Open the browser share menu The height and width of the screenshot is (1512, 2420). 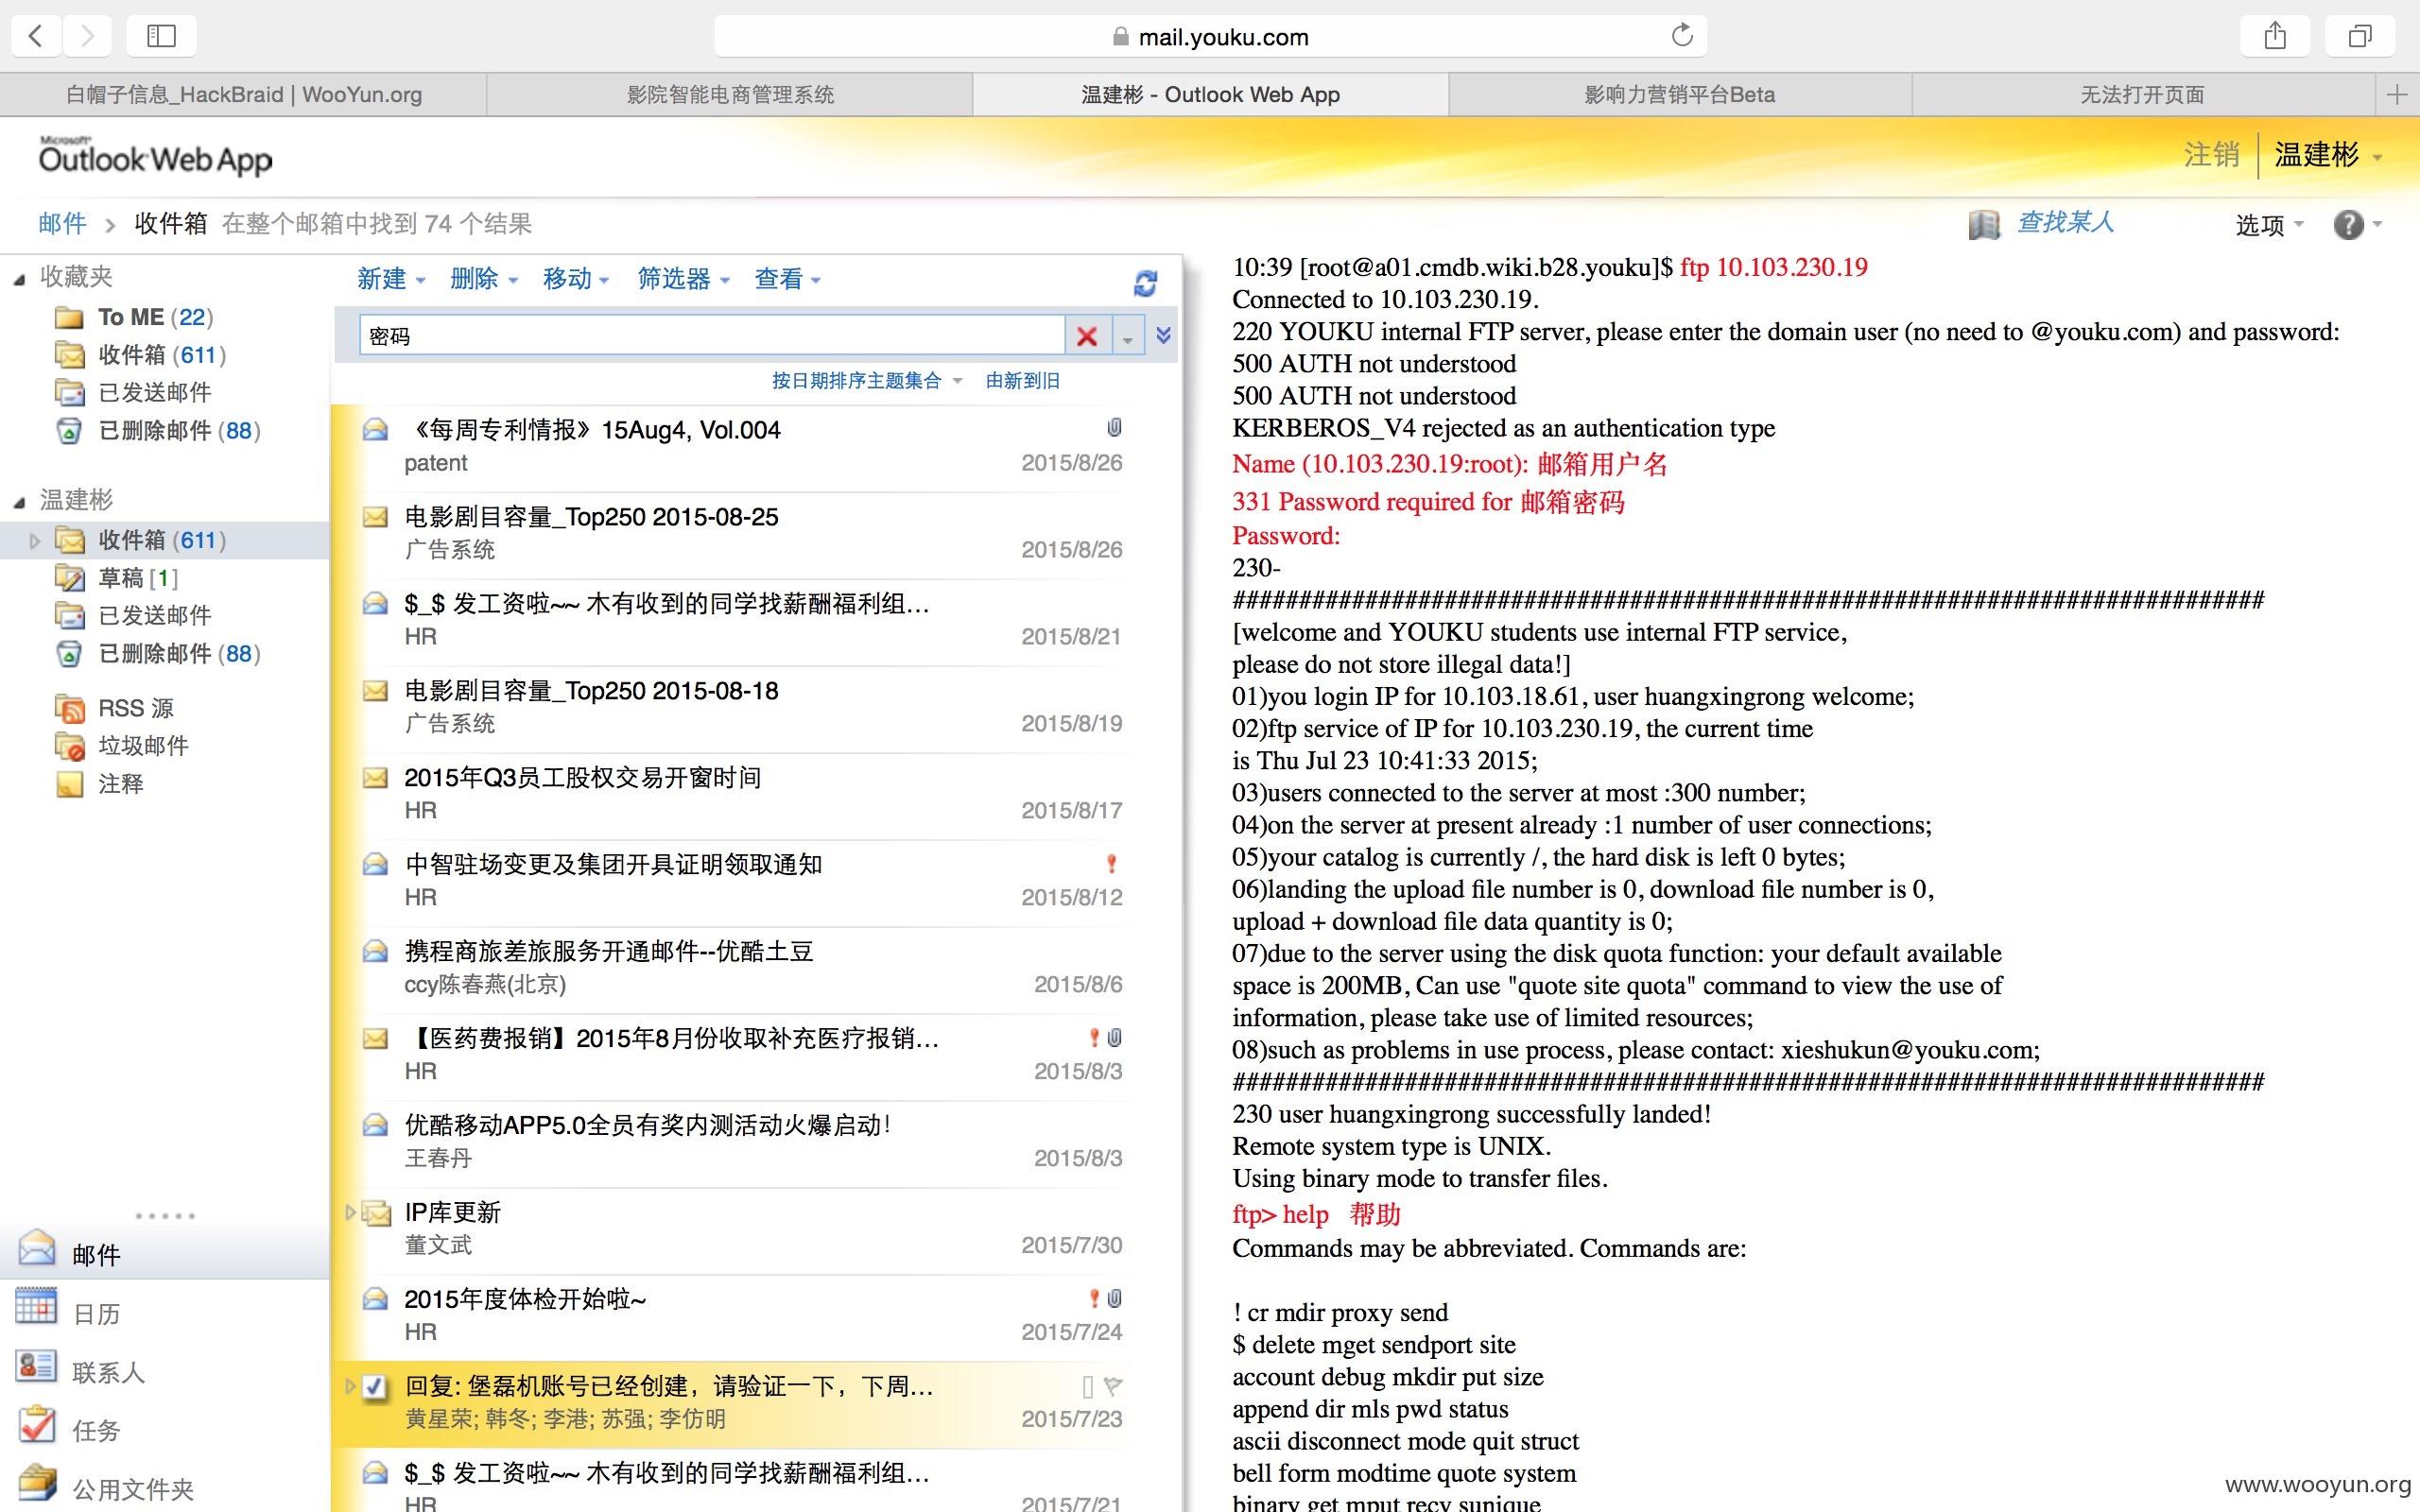(x=2275, y=36)
